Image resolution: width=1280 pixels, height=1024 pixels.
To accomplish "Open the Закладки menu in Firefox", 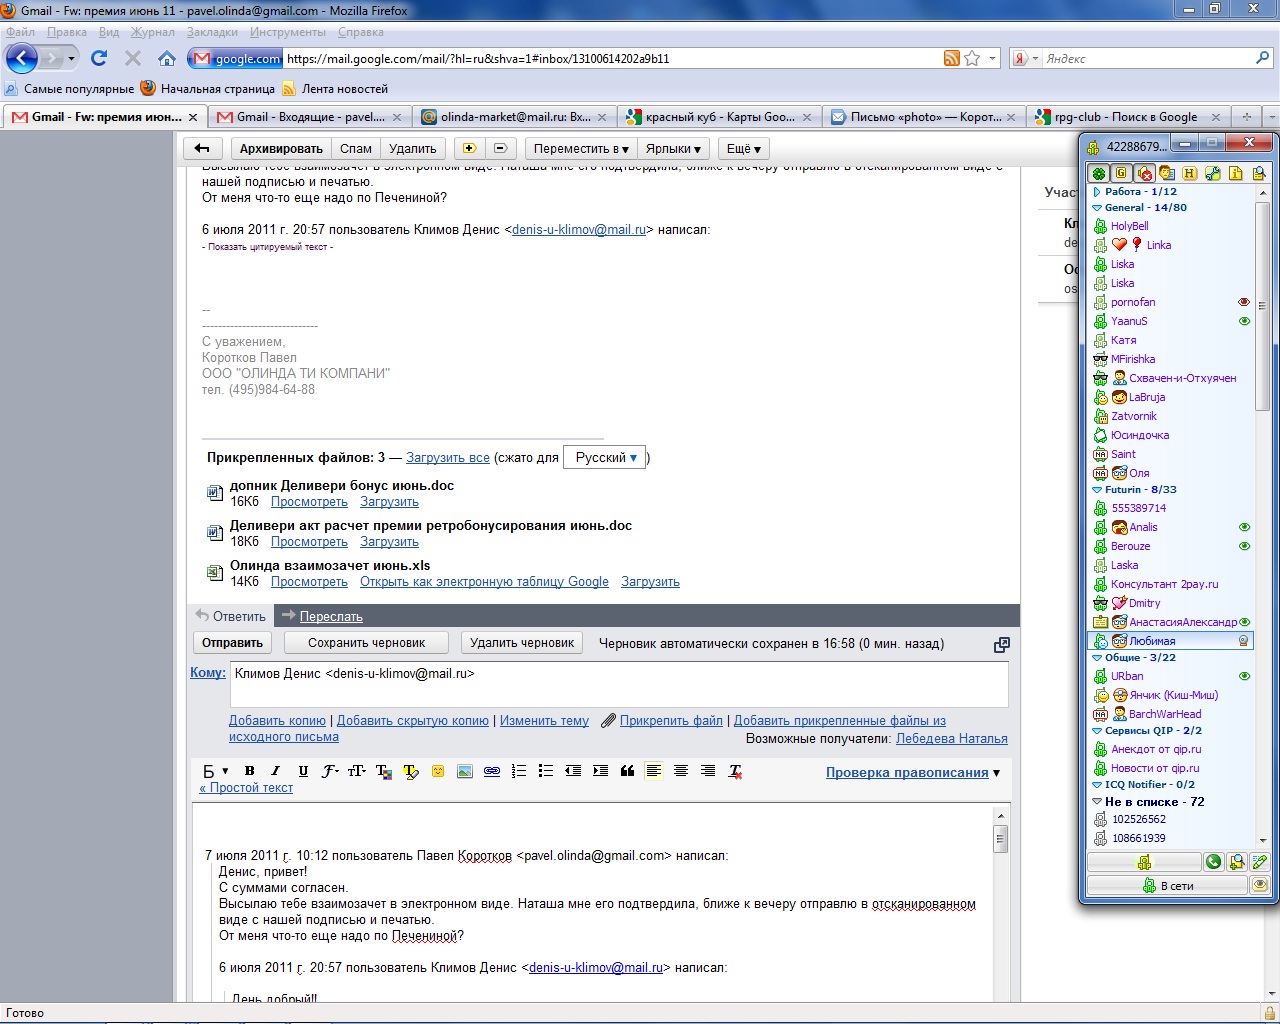I will pos(211,32).
